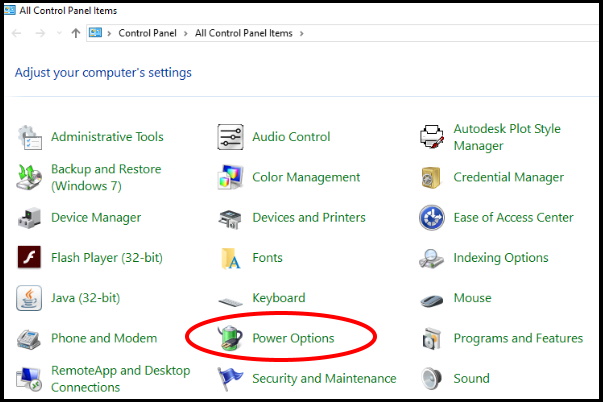The height and width of the screenshot is (402, 603).
Task: Open Backup and Restore (Windows 7) link
Action: [x=106, y=177]
